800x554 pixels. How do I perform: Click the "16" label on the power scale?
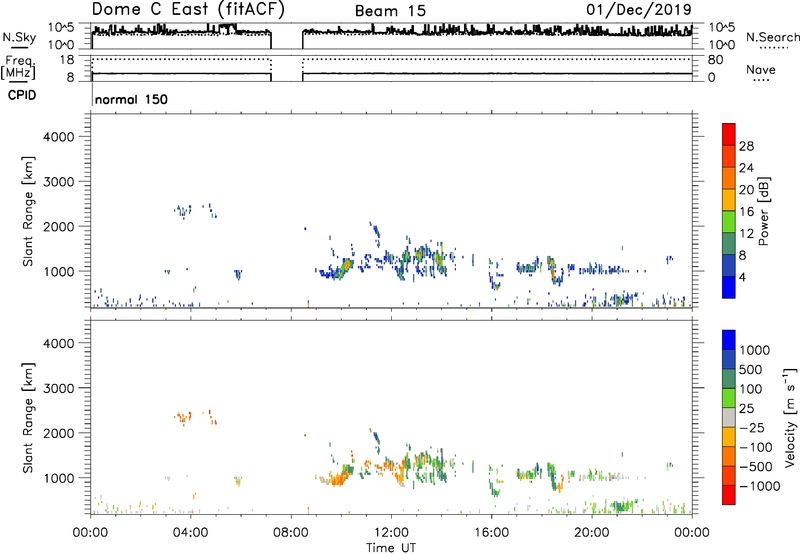coord(746,212)
